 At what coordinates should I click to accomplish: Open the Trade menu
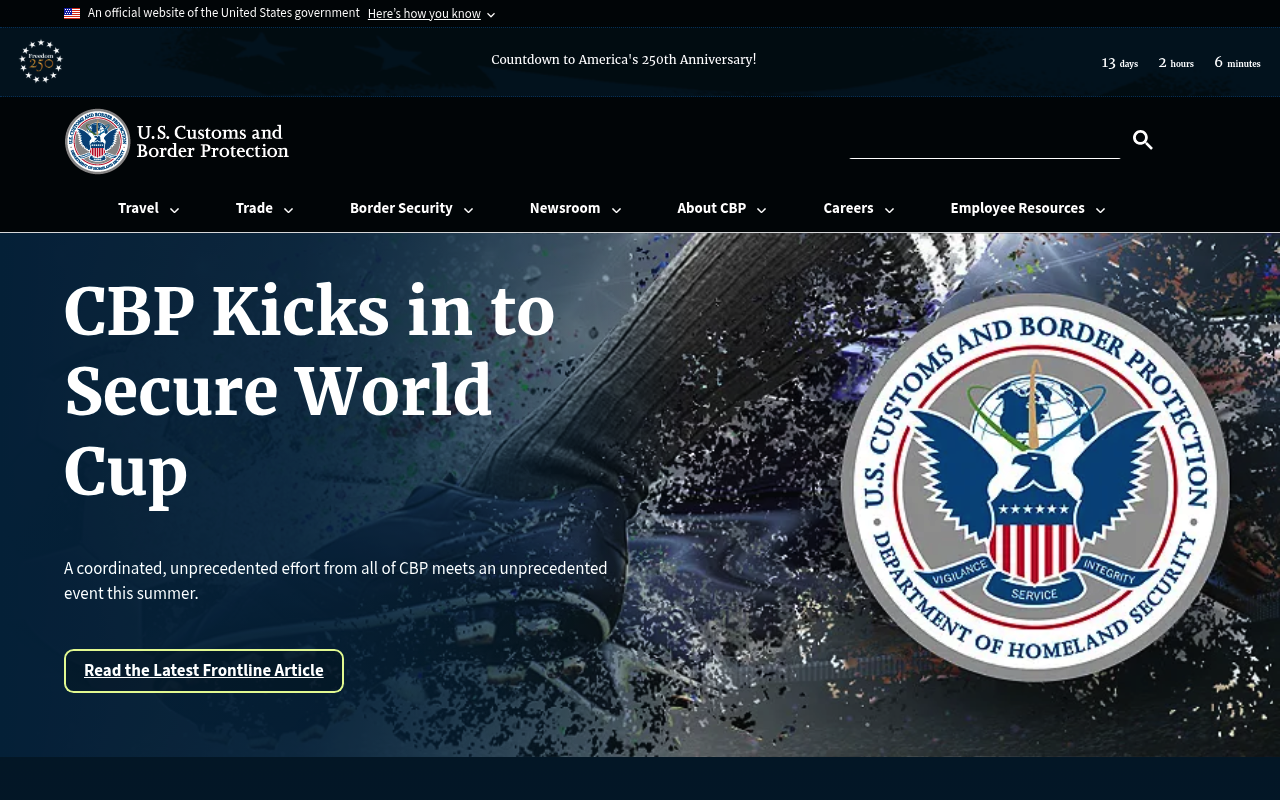coord(254,208)
